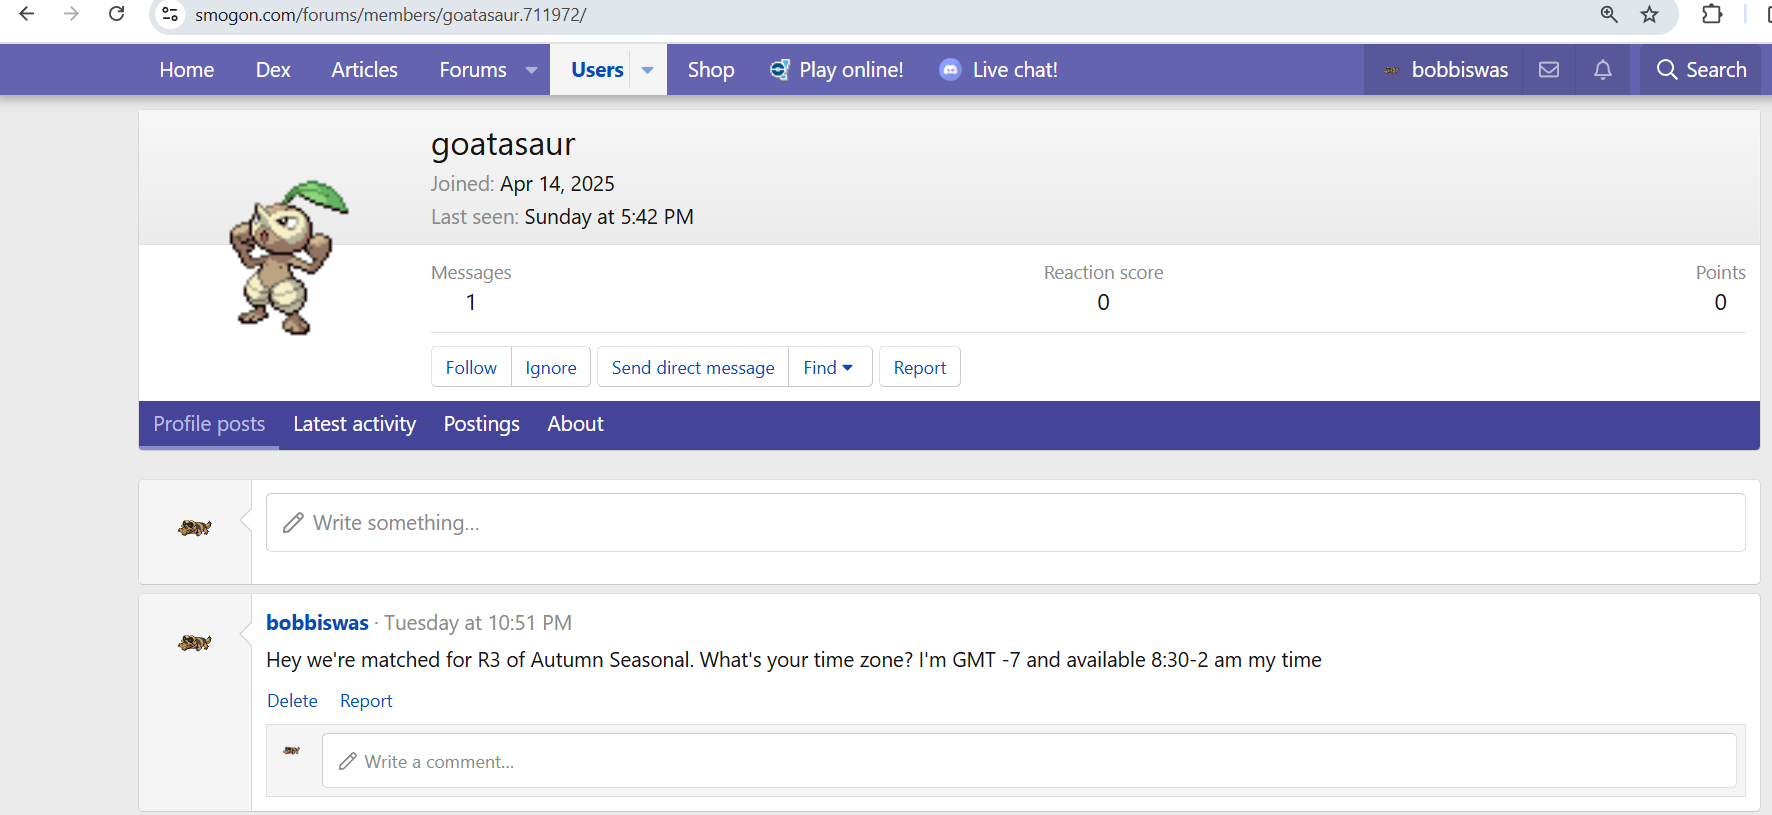Open the Find dropdown menu
The width and height of the screenshot is (1772, 815).
click(829, 368)
